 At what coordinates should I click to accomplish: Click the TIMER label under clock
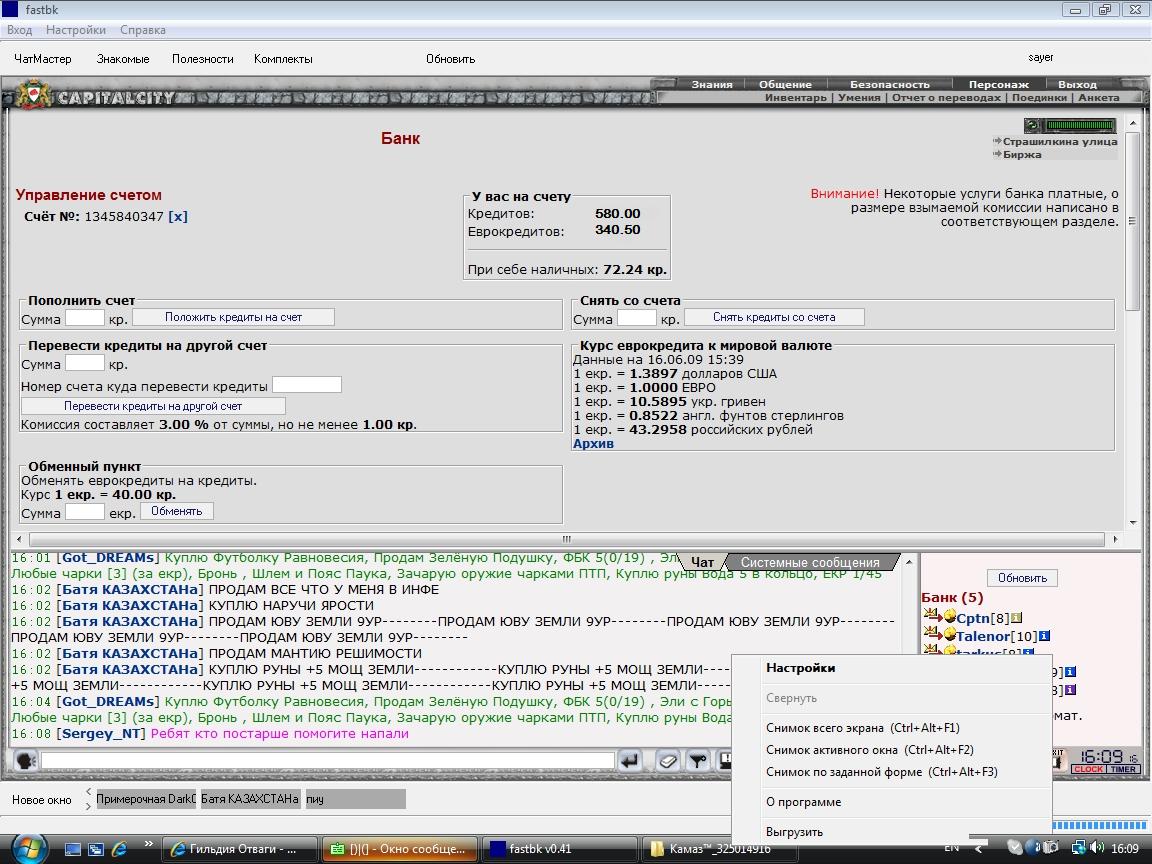click(x=1123, y=769)
